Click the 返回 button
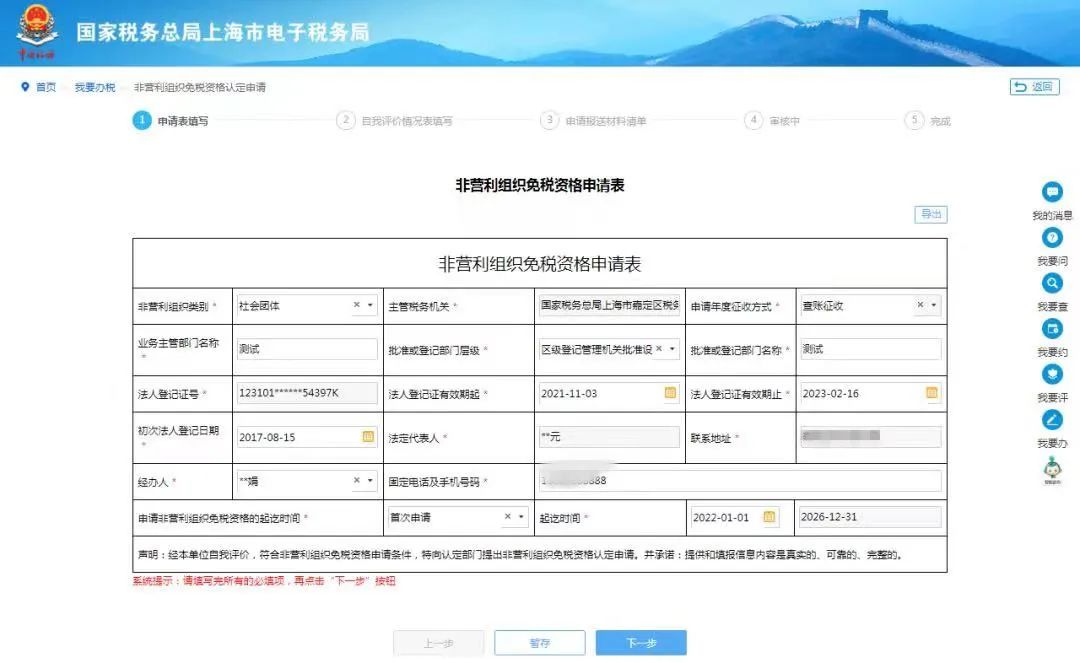Image resolution: width=1080 pixels, height=663 pixels. click(x=1035, y=87)
